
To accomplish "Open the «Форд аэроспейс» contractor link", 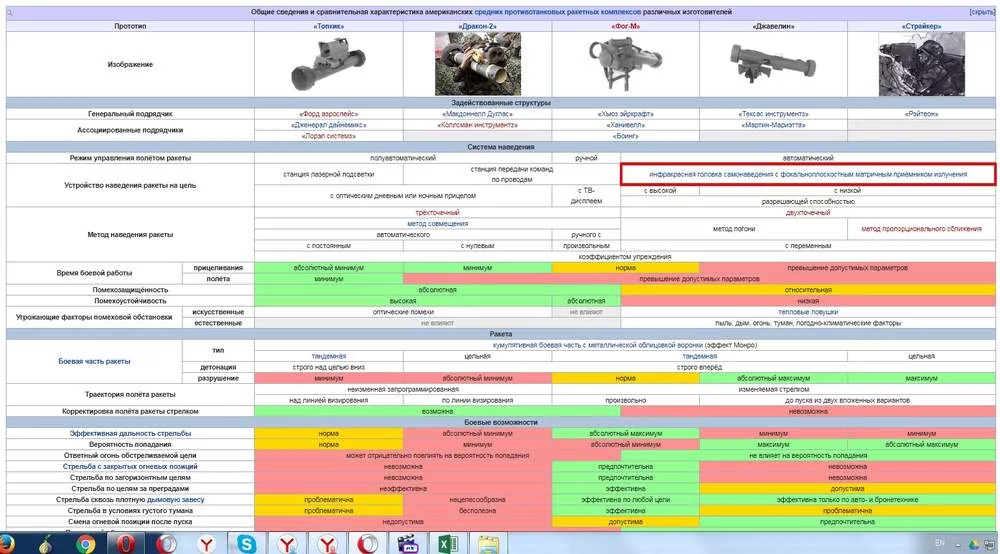I will (328, 114).
